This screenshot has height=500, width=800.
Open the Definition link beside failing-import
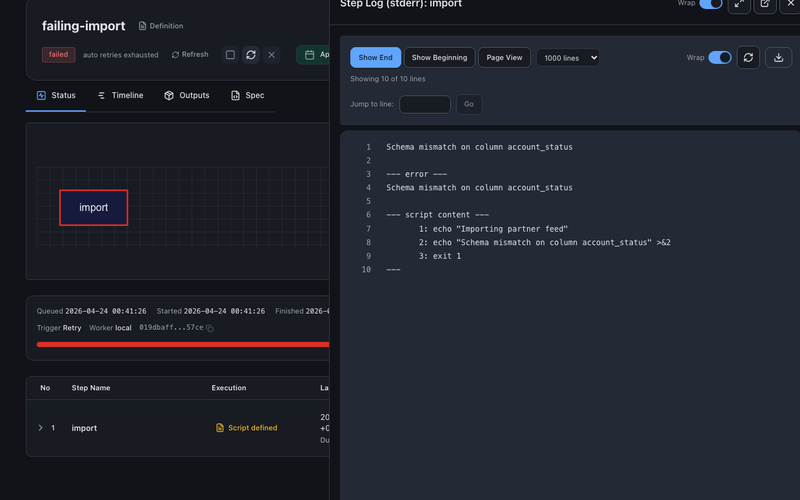[x=161, y=26]
